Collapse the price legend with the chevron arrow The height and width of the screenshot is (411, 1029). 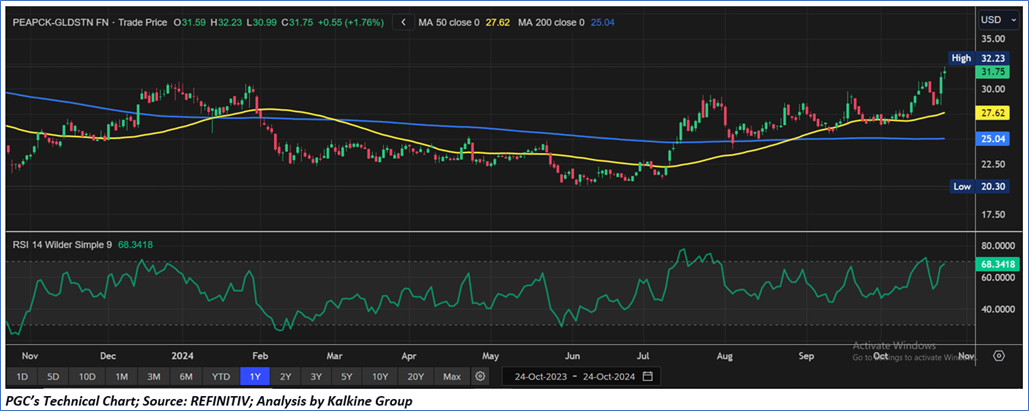pos(402,21)
